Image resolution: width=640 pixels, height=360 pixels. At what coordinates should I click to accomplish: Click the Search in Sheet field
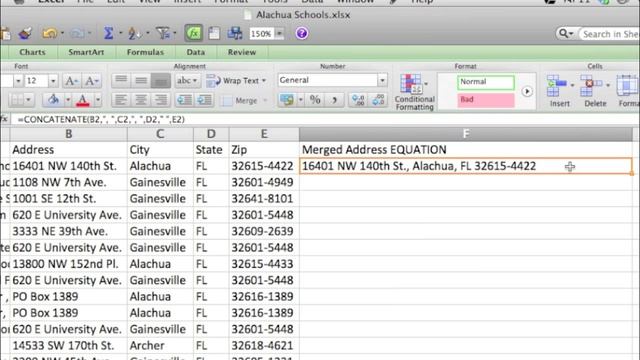pyautogui.click(x=610, y=34)
